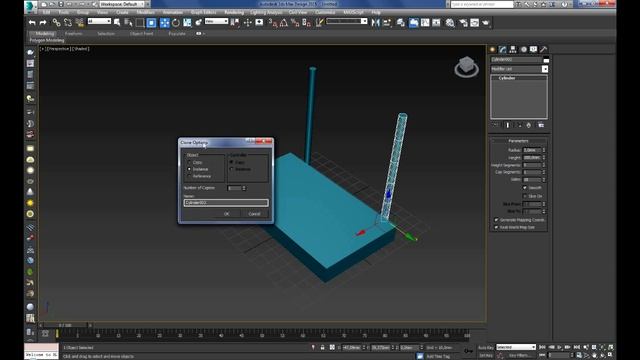Click the Radius spinner arrows

point(544,150)
